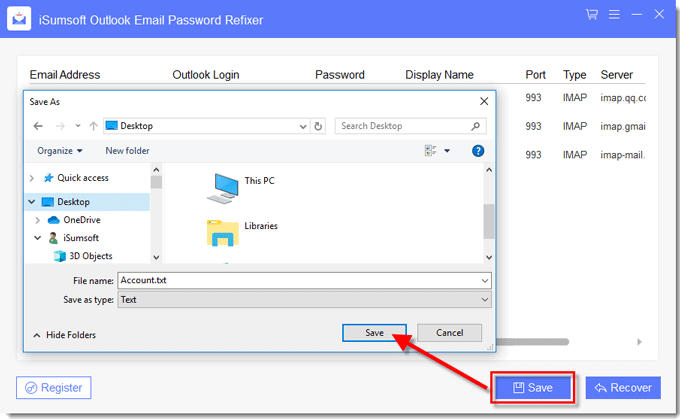Click the forward arrow in Save As dialog
The image size is (680, 419).
(x=60, y=126)
